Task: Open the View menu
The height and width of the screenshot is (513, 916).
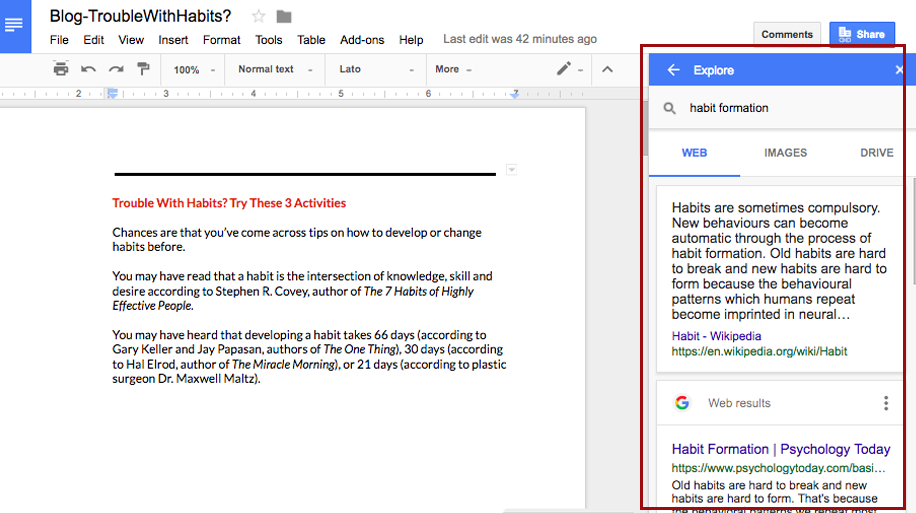Action: [x=131, y=40]
